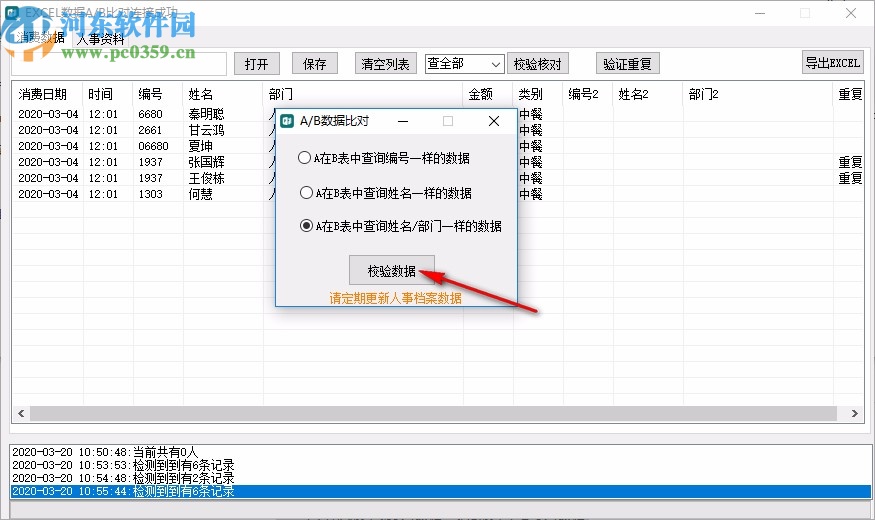The image size is (875, 520).
Task: Click the 部门 column header
Action: click(363, 94)
